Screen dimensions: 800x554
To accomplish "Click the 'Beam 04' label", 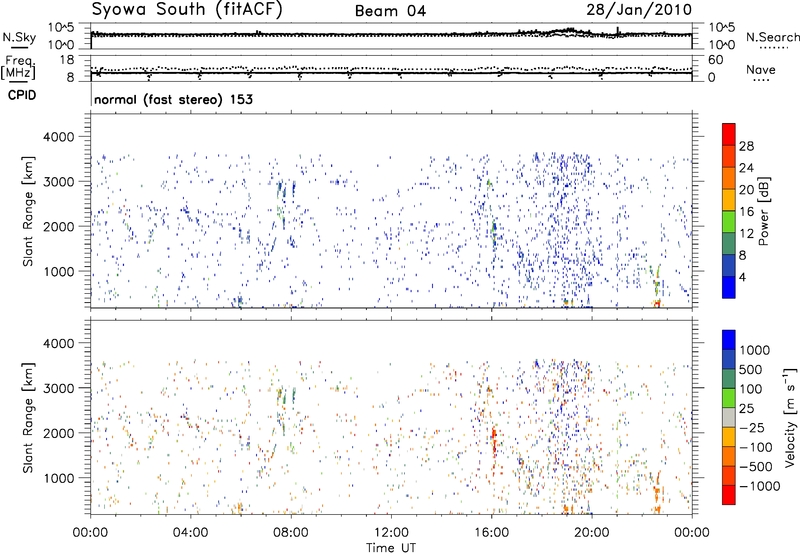I will (x=390, y=11).
